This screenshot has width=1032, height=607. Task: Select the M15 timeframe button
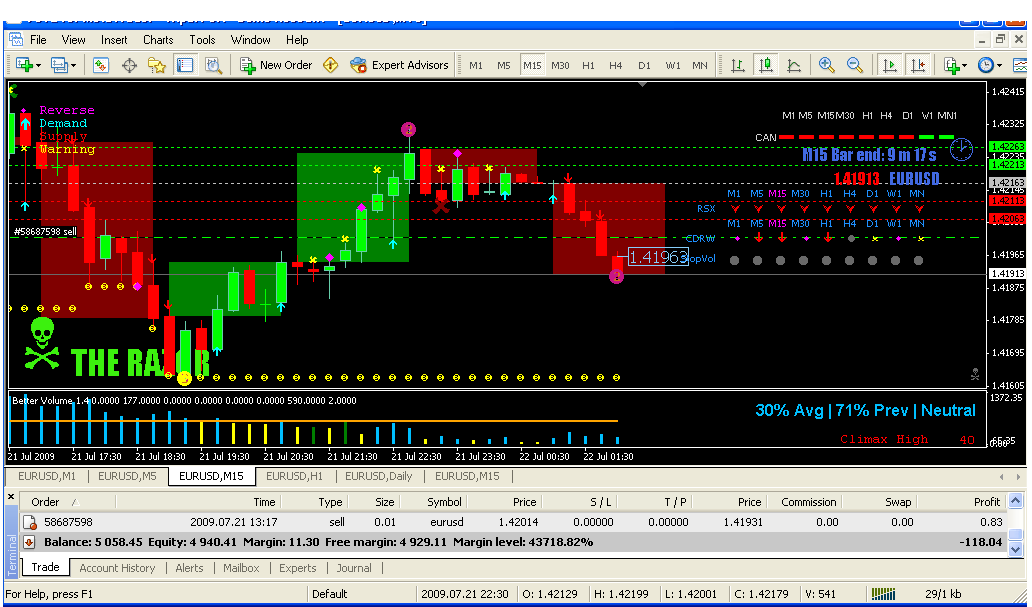[x=532, y=65]
